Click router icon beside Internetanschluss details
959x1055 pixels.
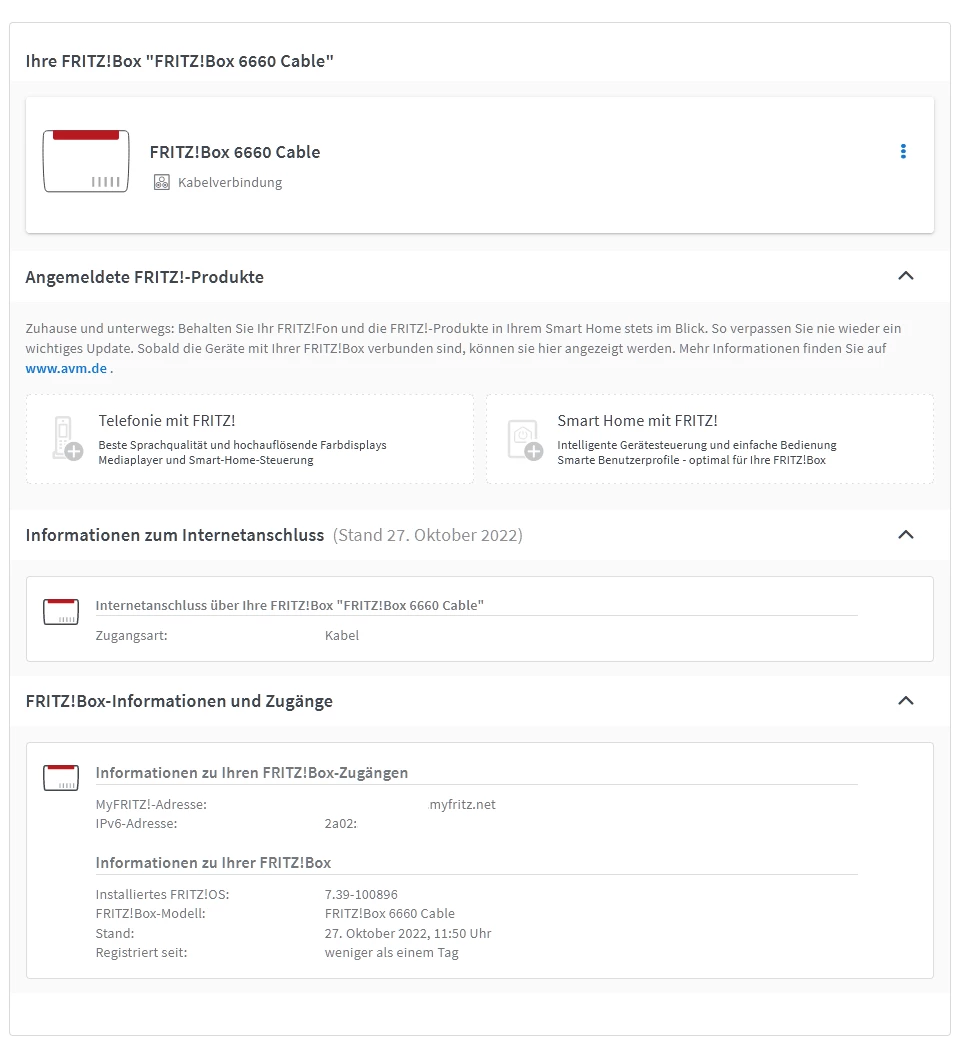click(61, 612)
